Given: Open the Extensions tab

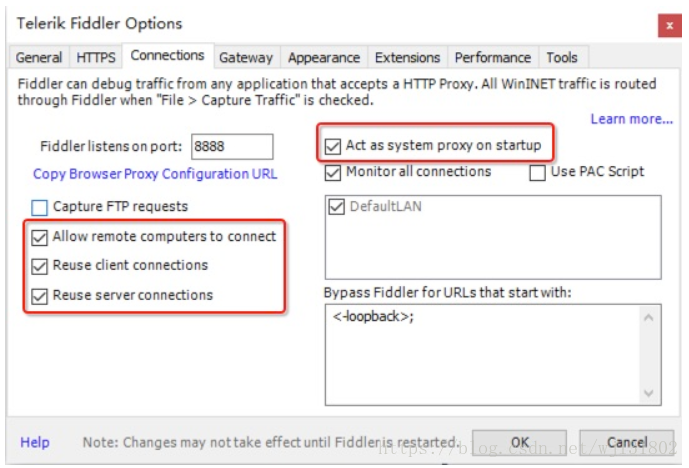Looking at the screenshot, I should (x=407, y=58).
